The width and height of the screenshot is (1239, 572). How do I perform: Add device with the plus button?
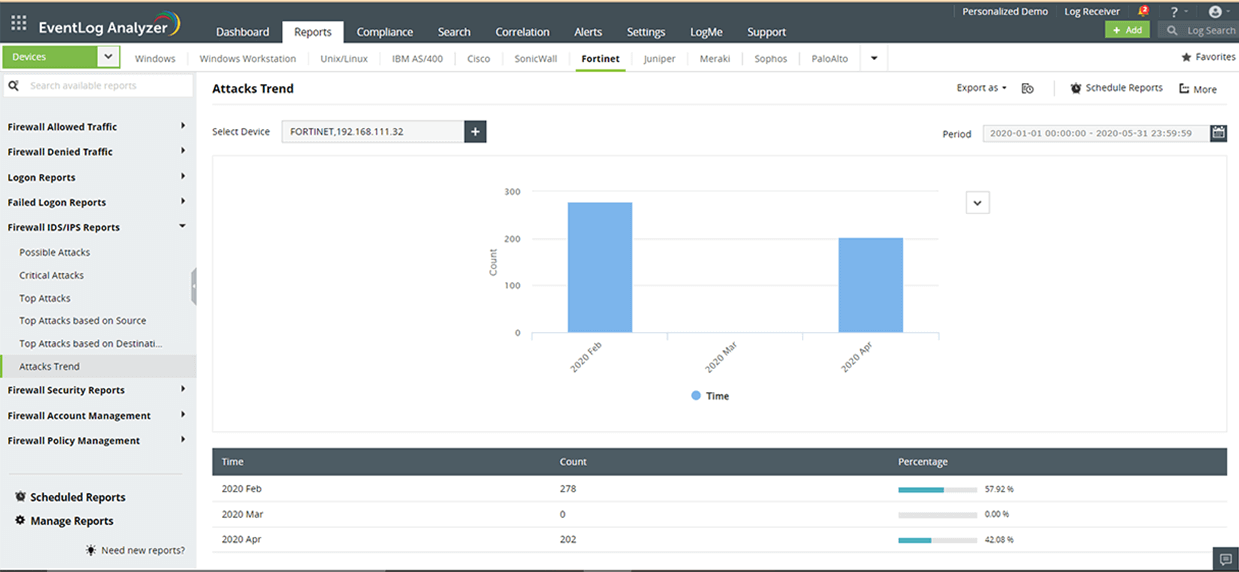coord(475,131)
